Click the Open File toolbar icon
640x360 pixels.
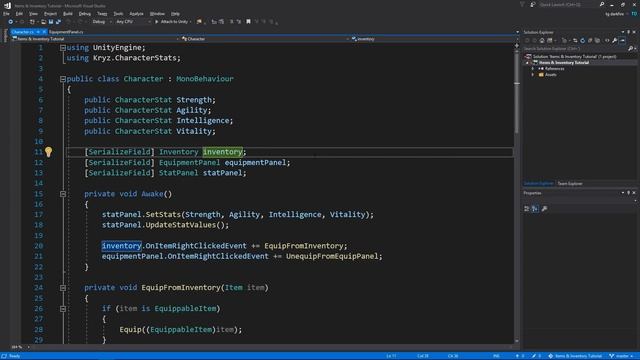click(x=43, y=22)
